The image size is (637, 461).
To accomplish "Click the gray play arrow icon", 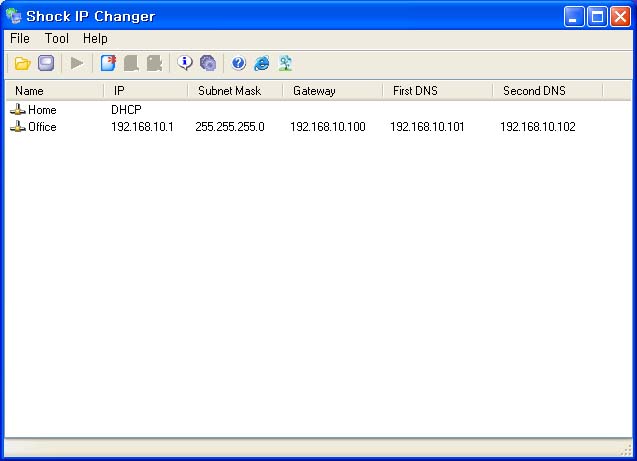I will [x=77, y=63].
